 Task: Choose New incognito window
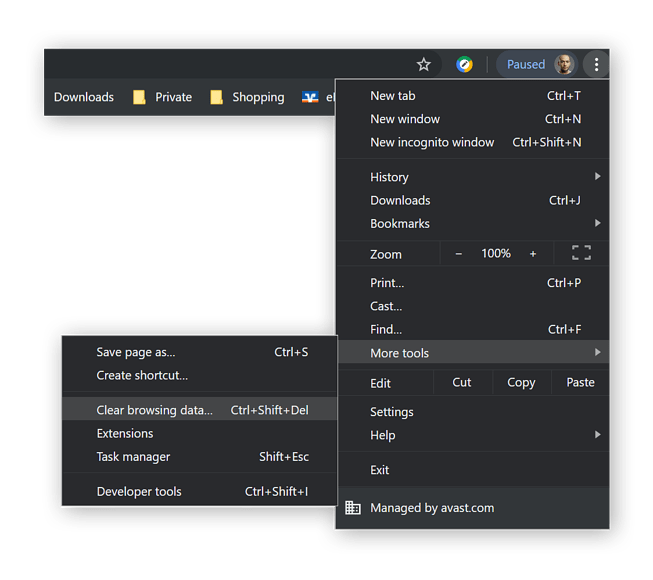click(432, 142)
